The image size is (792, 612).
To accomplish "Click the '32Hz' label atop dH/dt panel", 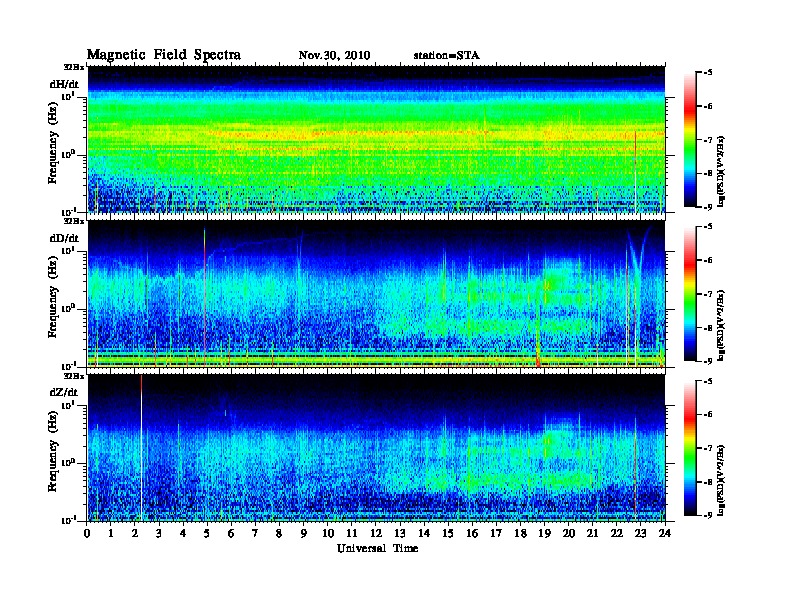I will click(x=73, y=67).
